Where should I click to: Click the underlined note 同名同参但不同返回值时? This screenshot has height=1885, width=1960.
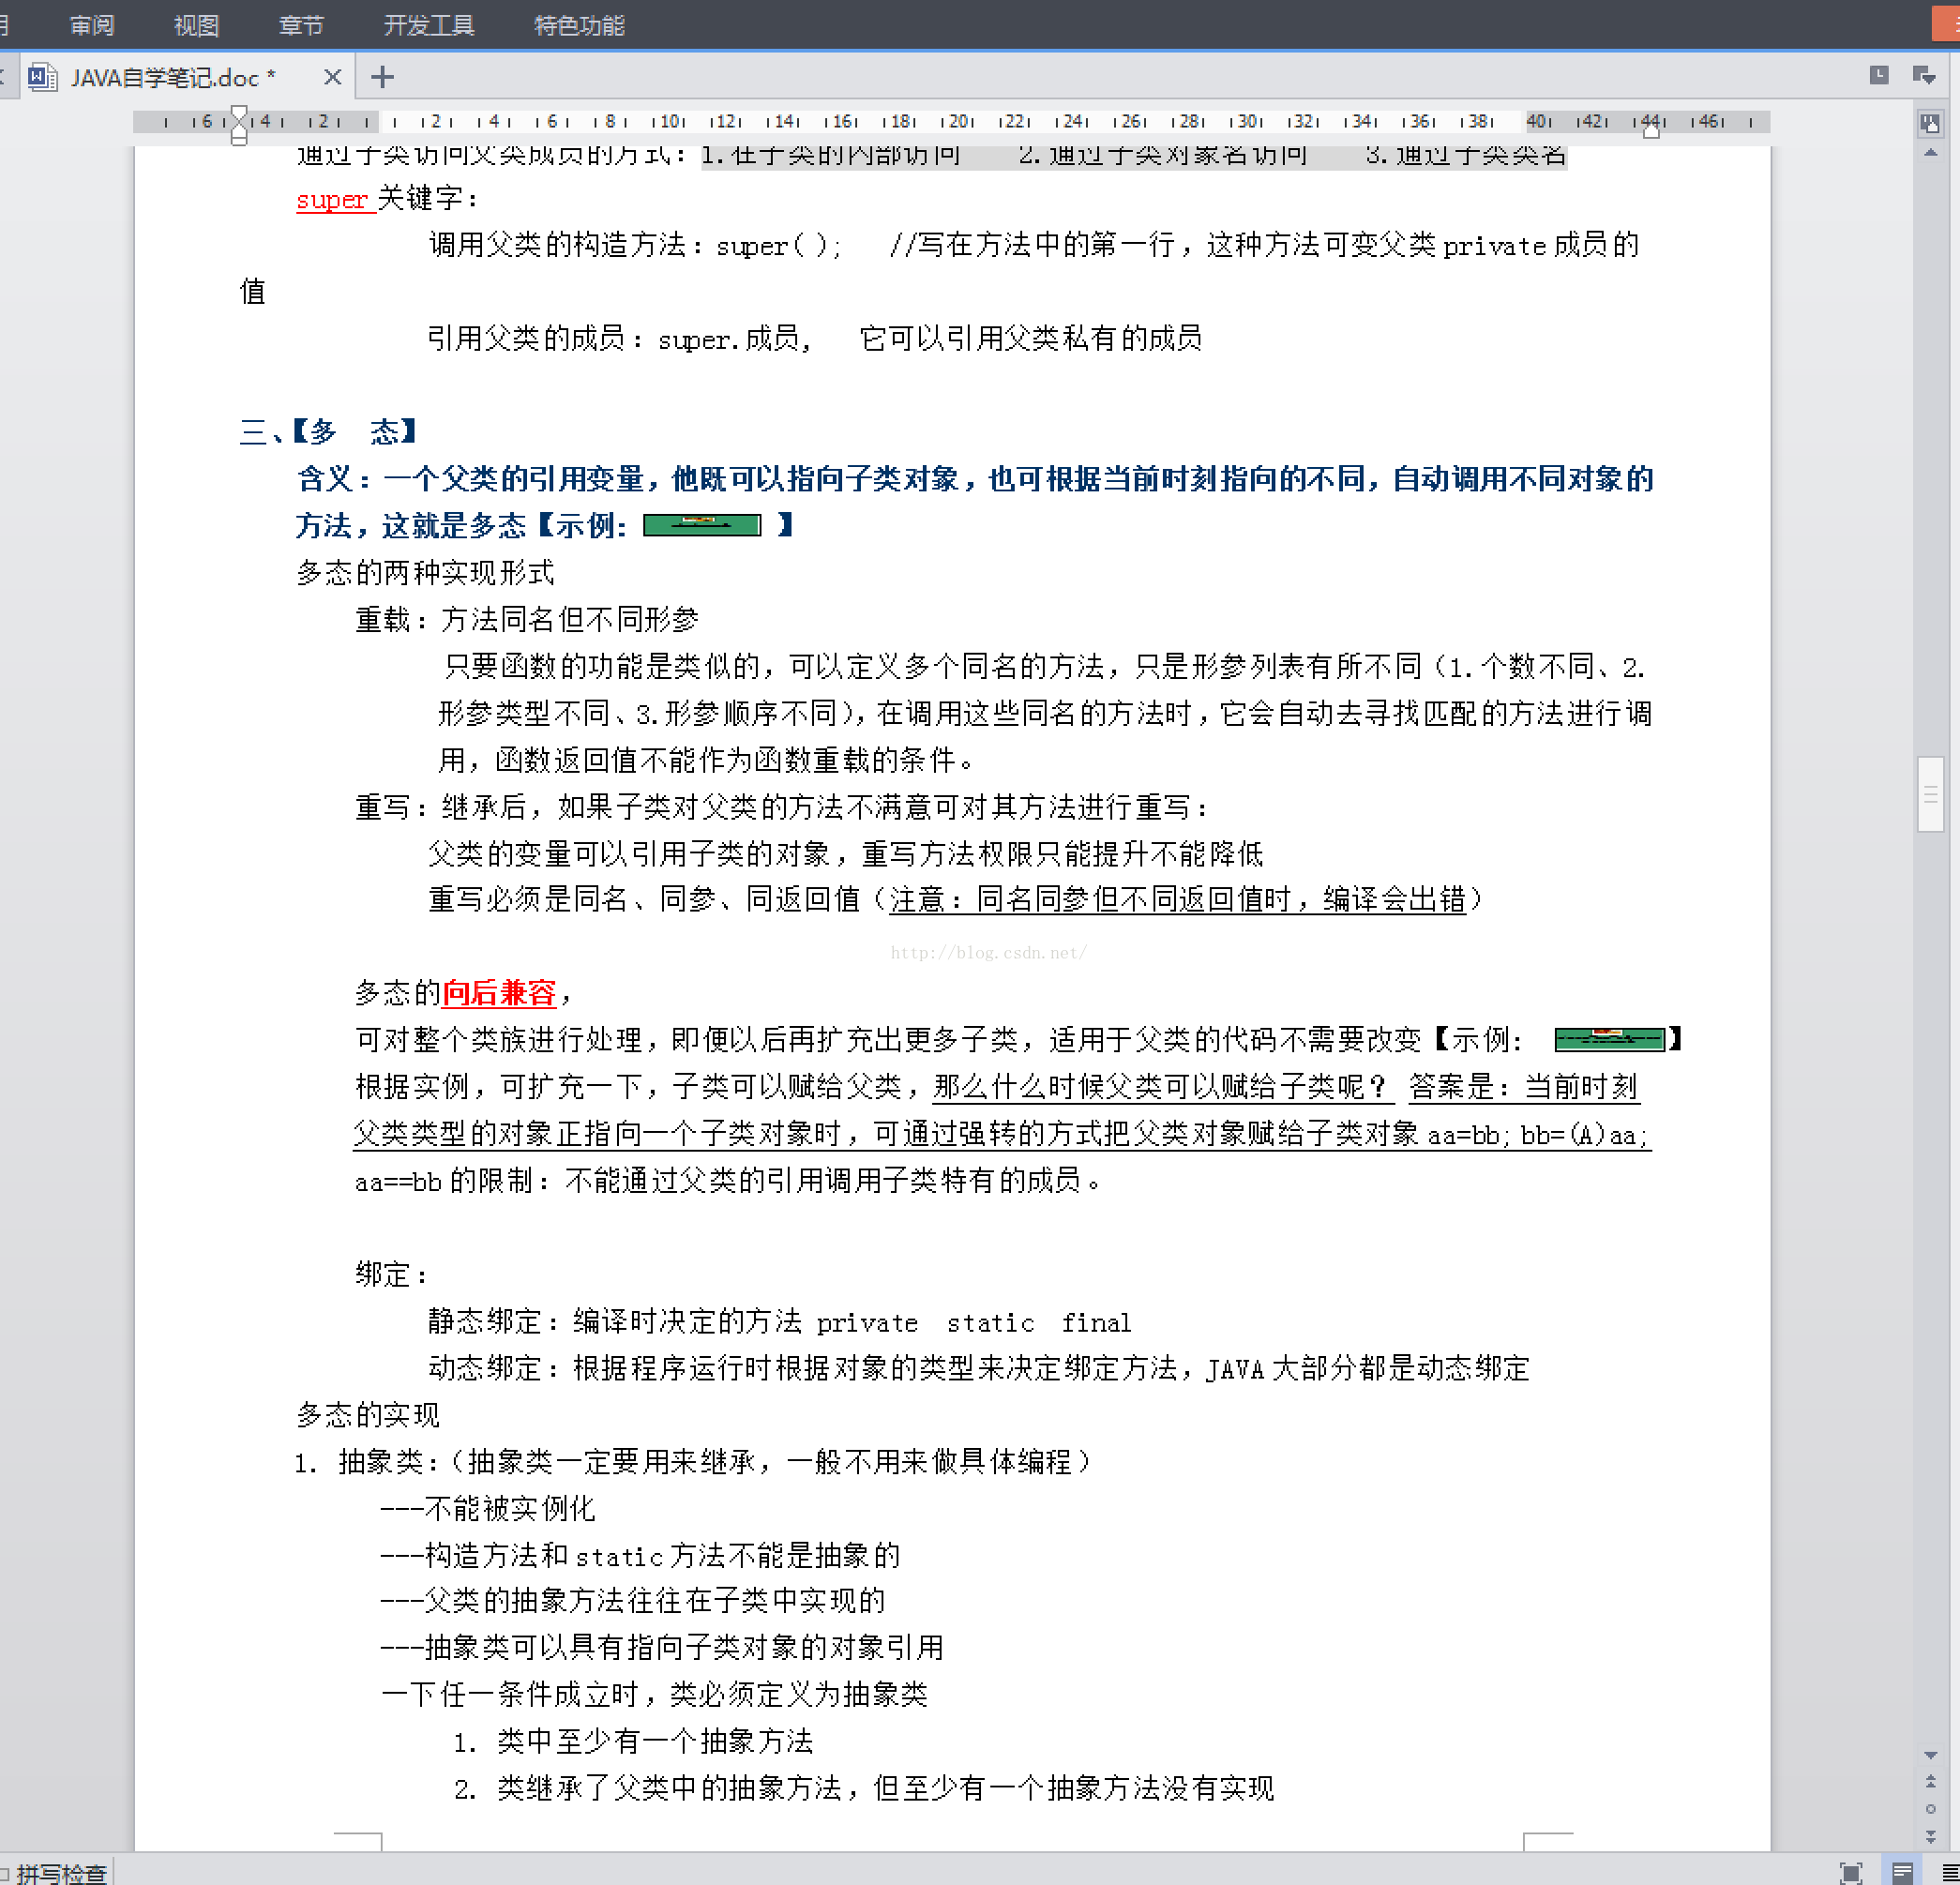tap(1134, 900)
